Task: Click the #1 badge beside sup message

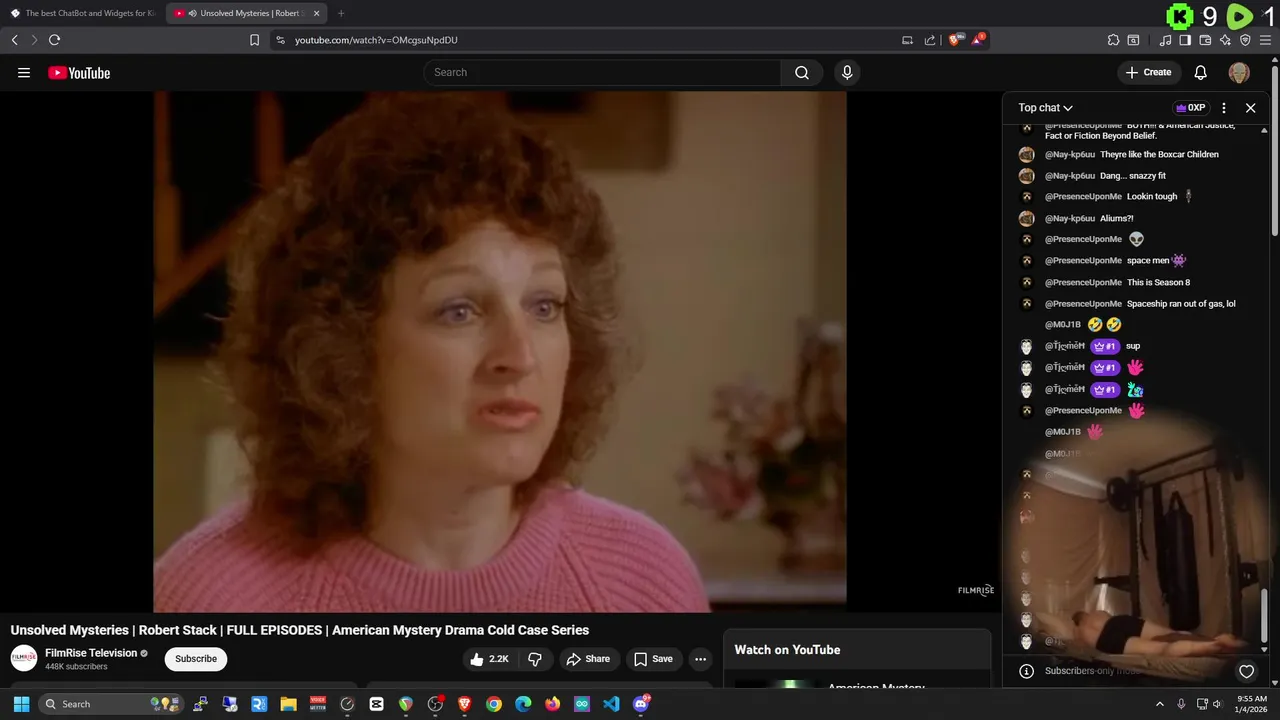Action: pyautogui.click(x=1104, y=346)
